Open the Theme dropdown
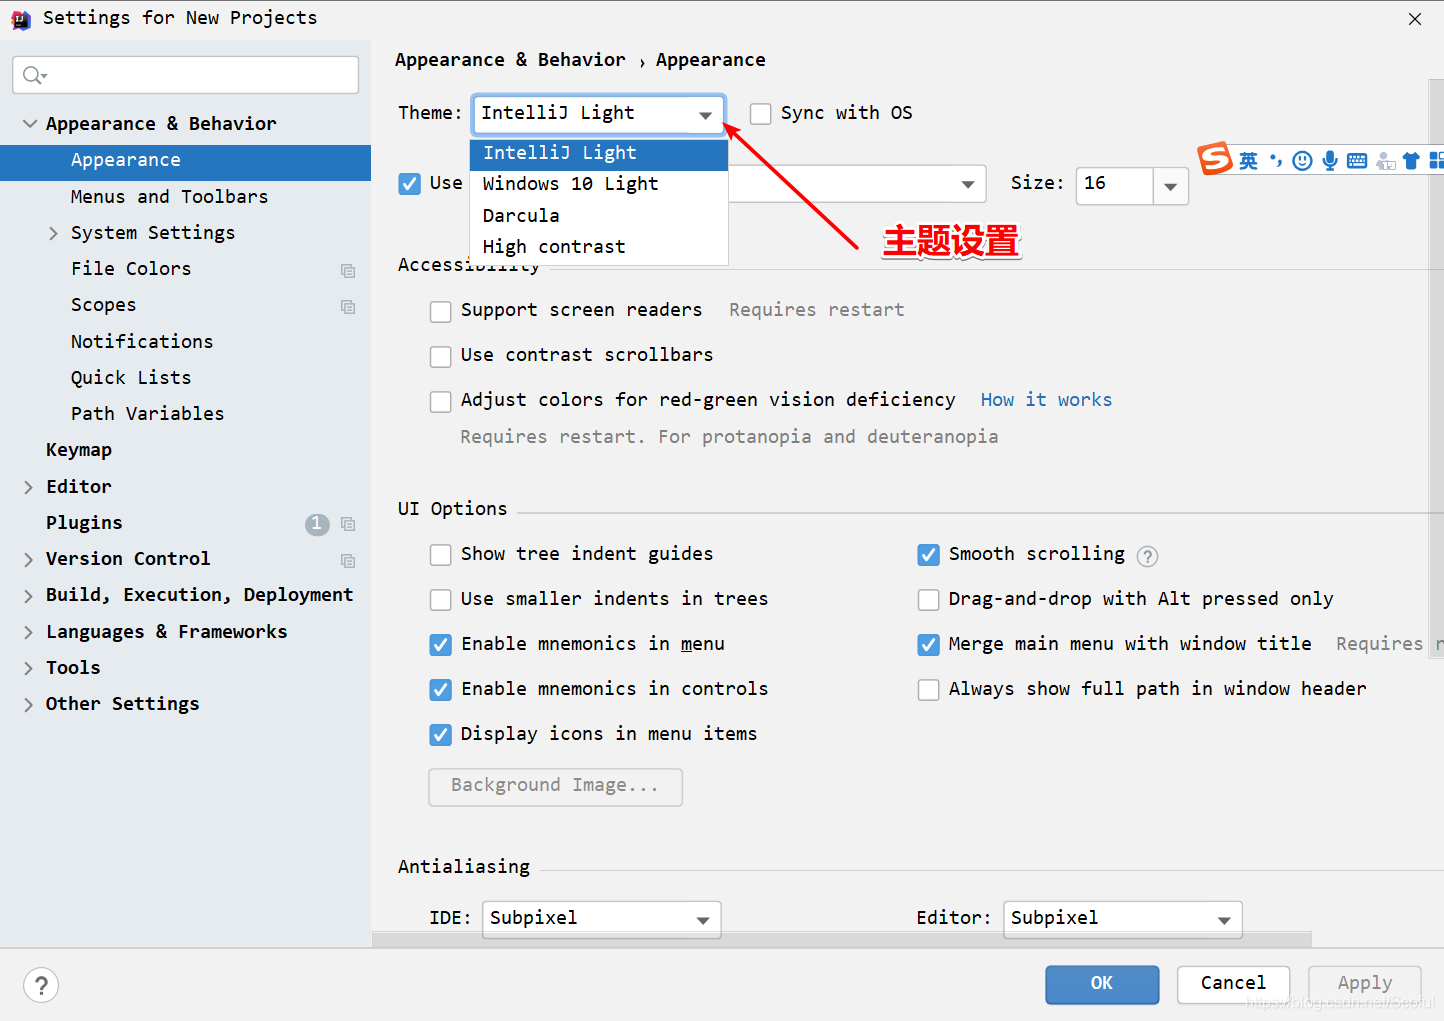Image resolution: width=1444 pixels, height=1021 pixels. point(598,114)
